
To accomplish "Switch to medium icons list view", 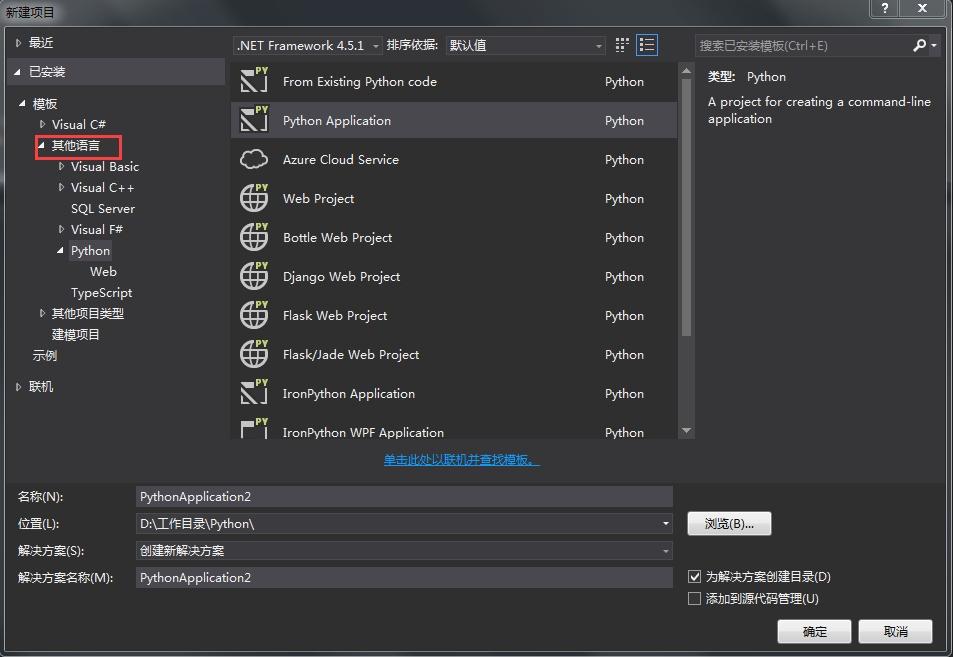I will (647, 45).
